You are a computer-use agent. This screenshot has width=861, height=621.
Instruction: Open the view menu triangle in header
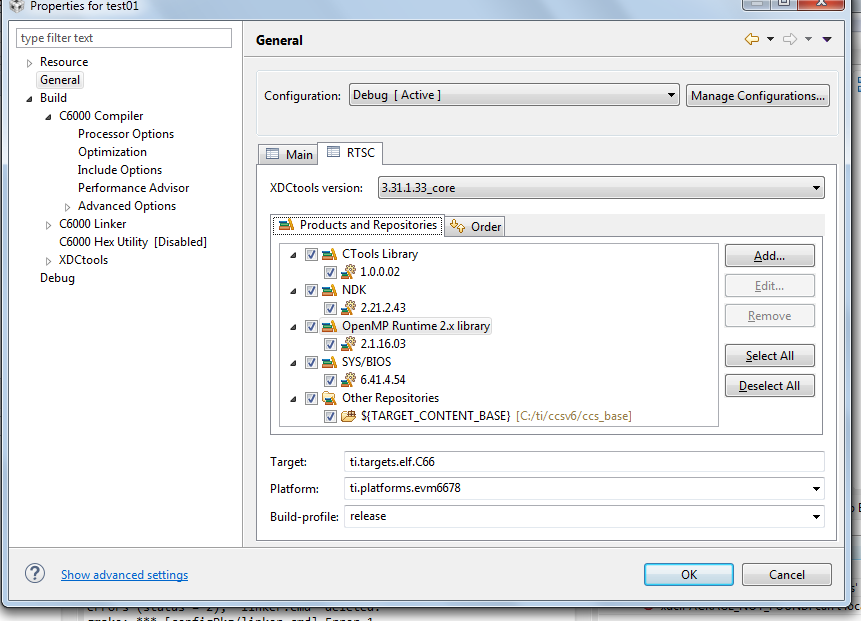tap(827, 39)
